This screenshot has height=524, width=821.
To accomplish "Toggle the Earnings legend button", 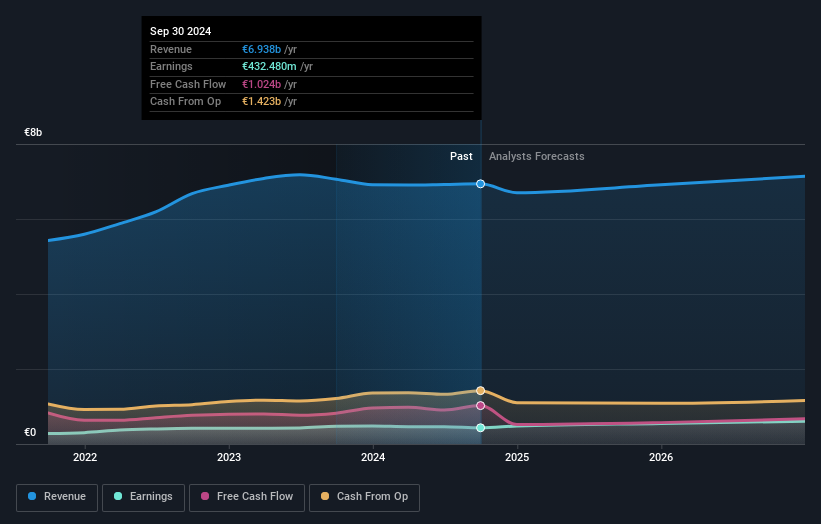I will coord(143,497).
